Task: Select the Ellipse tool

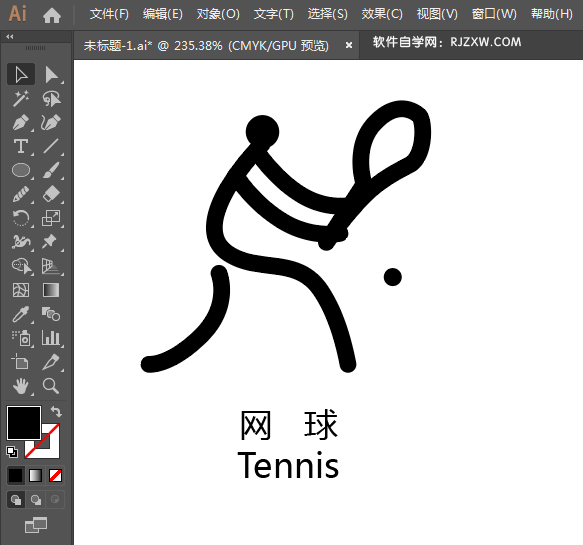Action: point(21,171)
